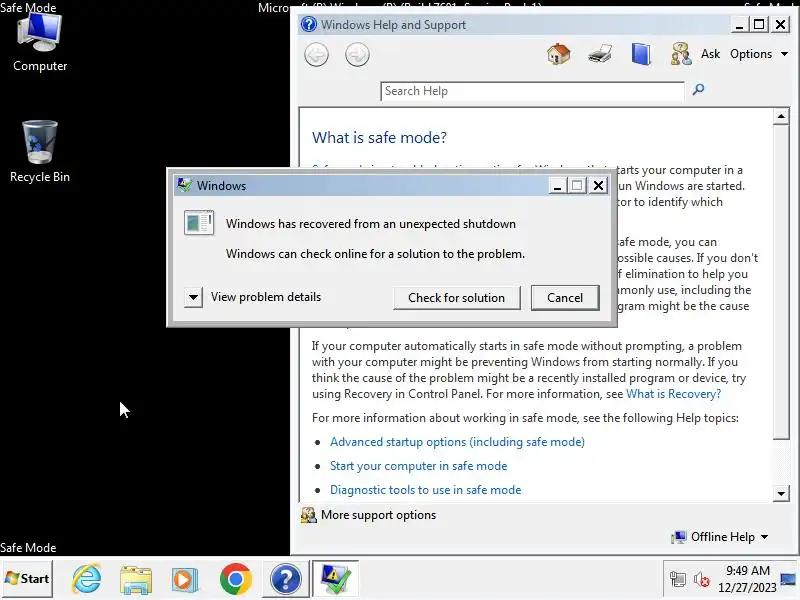Open the Start menu
Screen dimensions: 800x600
[x=27, y=579]
